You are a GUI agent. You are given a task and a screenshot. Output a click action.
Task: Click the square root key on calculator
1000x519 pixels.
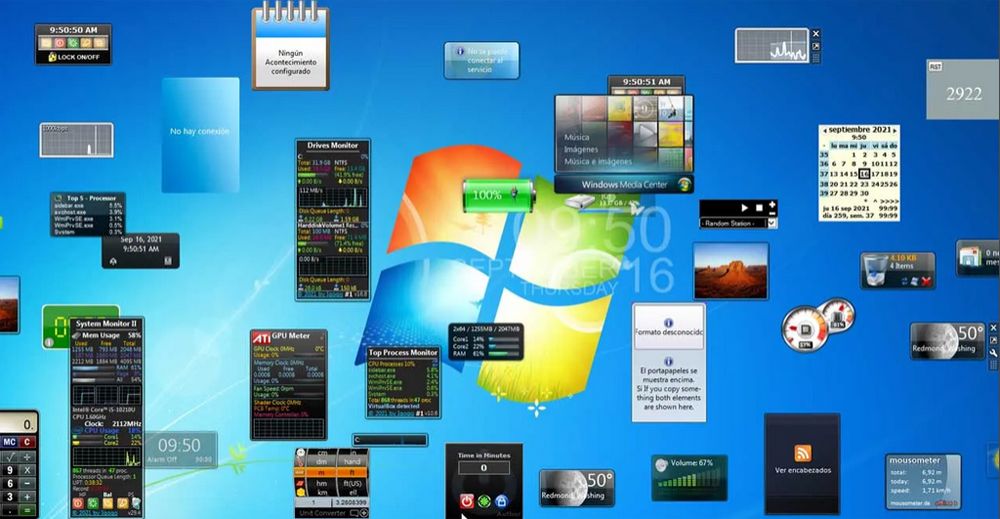click(x=10, y=457)
